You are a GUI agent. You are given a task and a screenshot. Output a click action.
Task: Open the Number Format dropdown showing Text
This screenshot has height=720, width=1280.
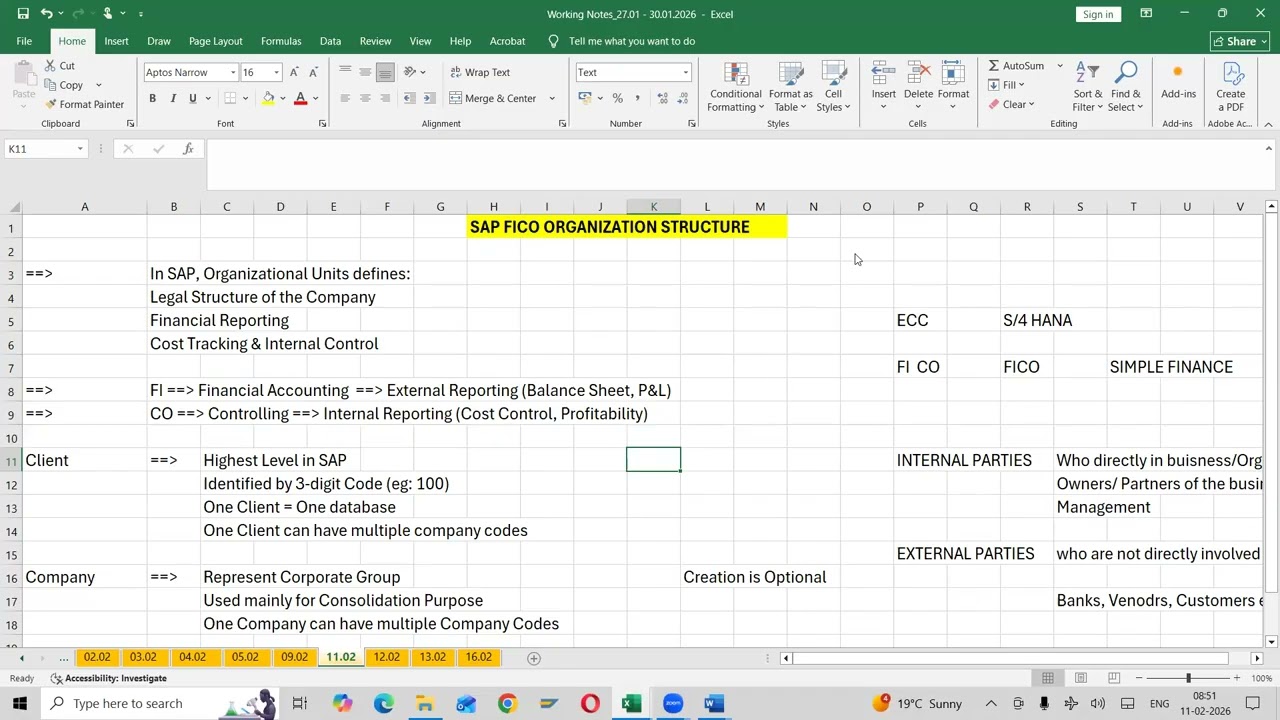[685, 72]
